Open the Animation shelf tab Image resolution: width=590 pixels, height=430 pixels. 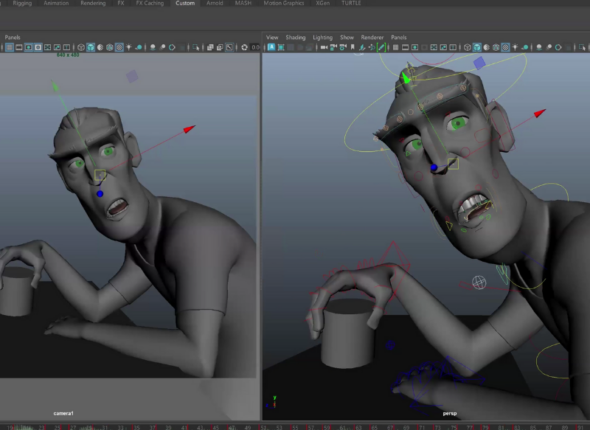pyautogui.click(x=56, y=3)
